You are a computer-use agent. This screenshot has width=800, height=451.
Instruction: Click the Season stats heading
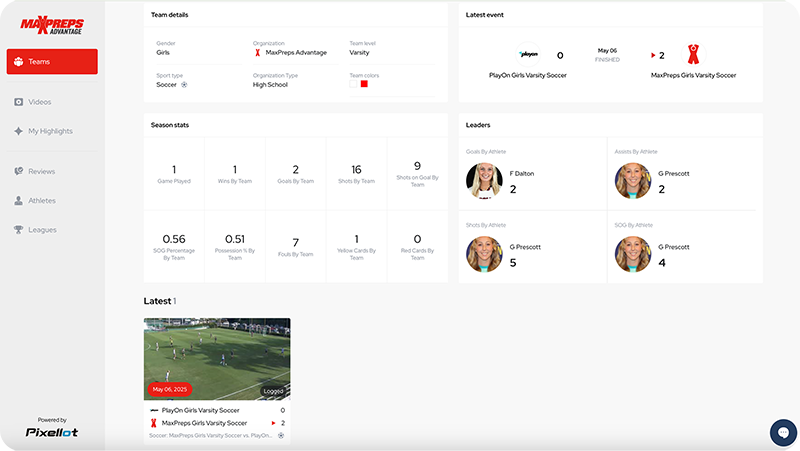tap(170, 125)
